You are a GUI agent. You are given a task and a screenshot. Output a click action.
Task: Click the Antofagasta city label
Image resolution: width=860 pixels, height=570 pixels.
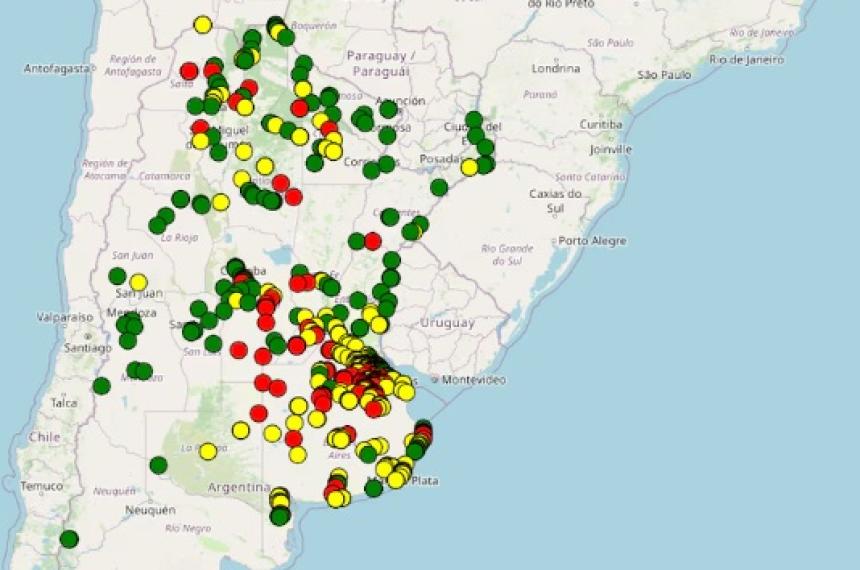pyautogui.click(x=56, y=69)
